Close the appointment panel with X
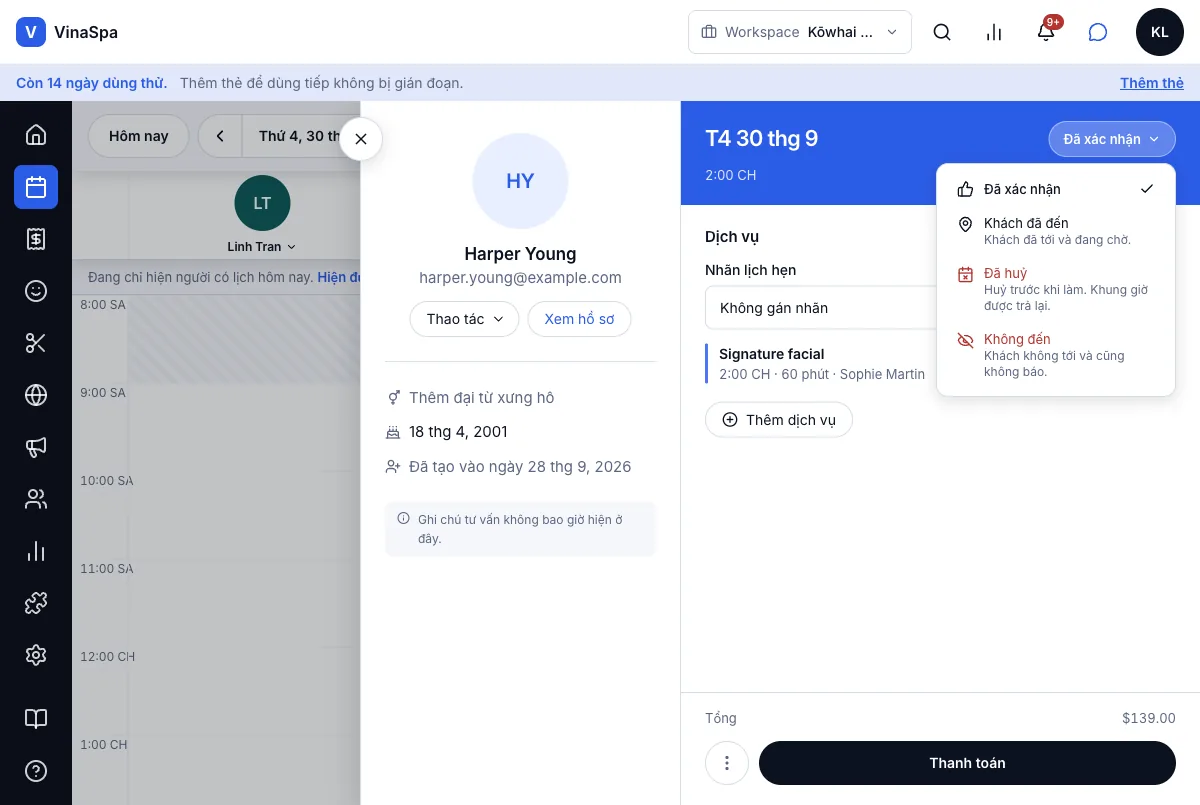Screen dimensions: 1200x805 (x=361, y=139)
